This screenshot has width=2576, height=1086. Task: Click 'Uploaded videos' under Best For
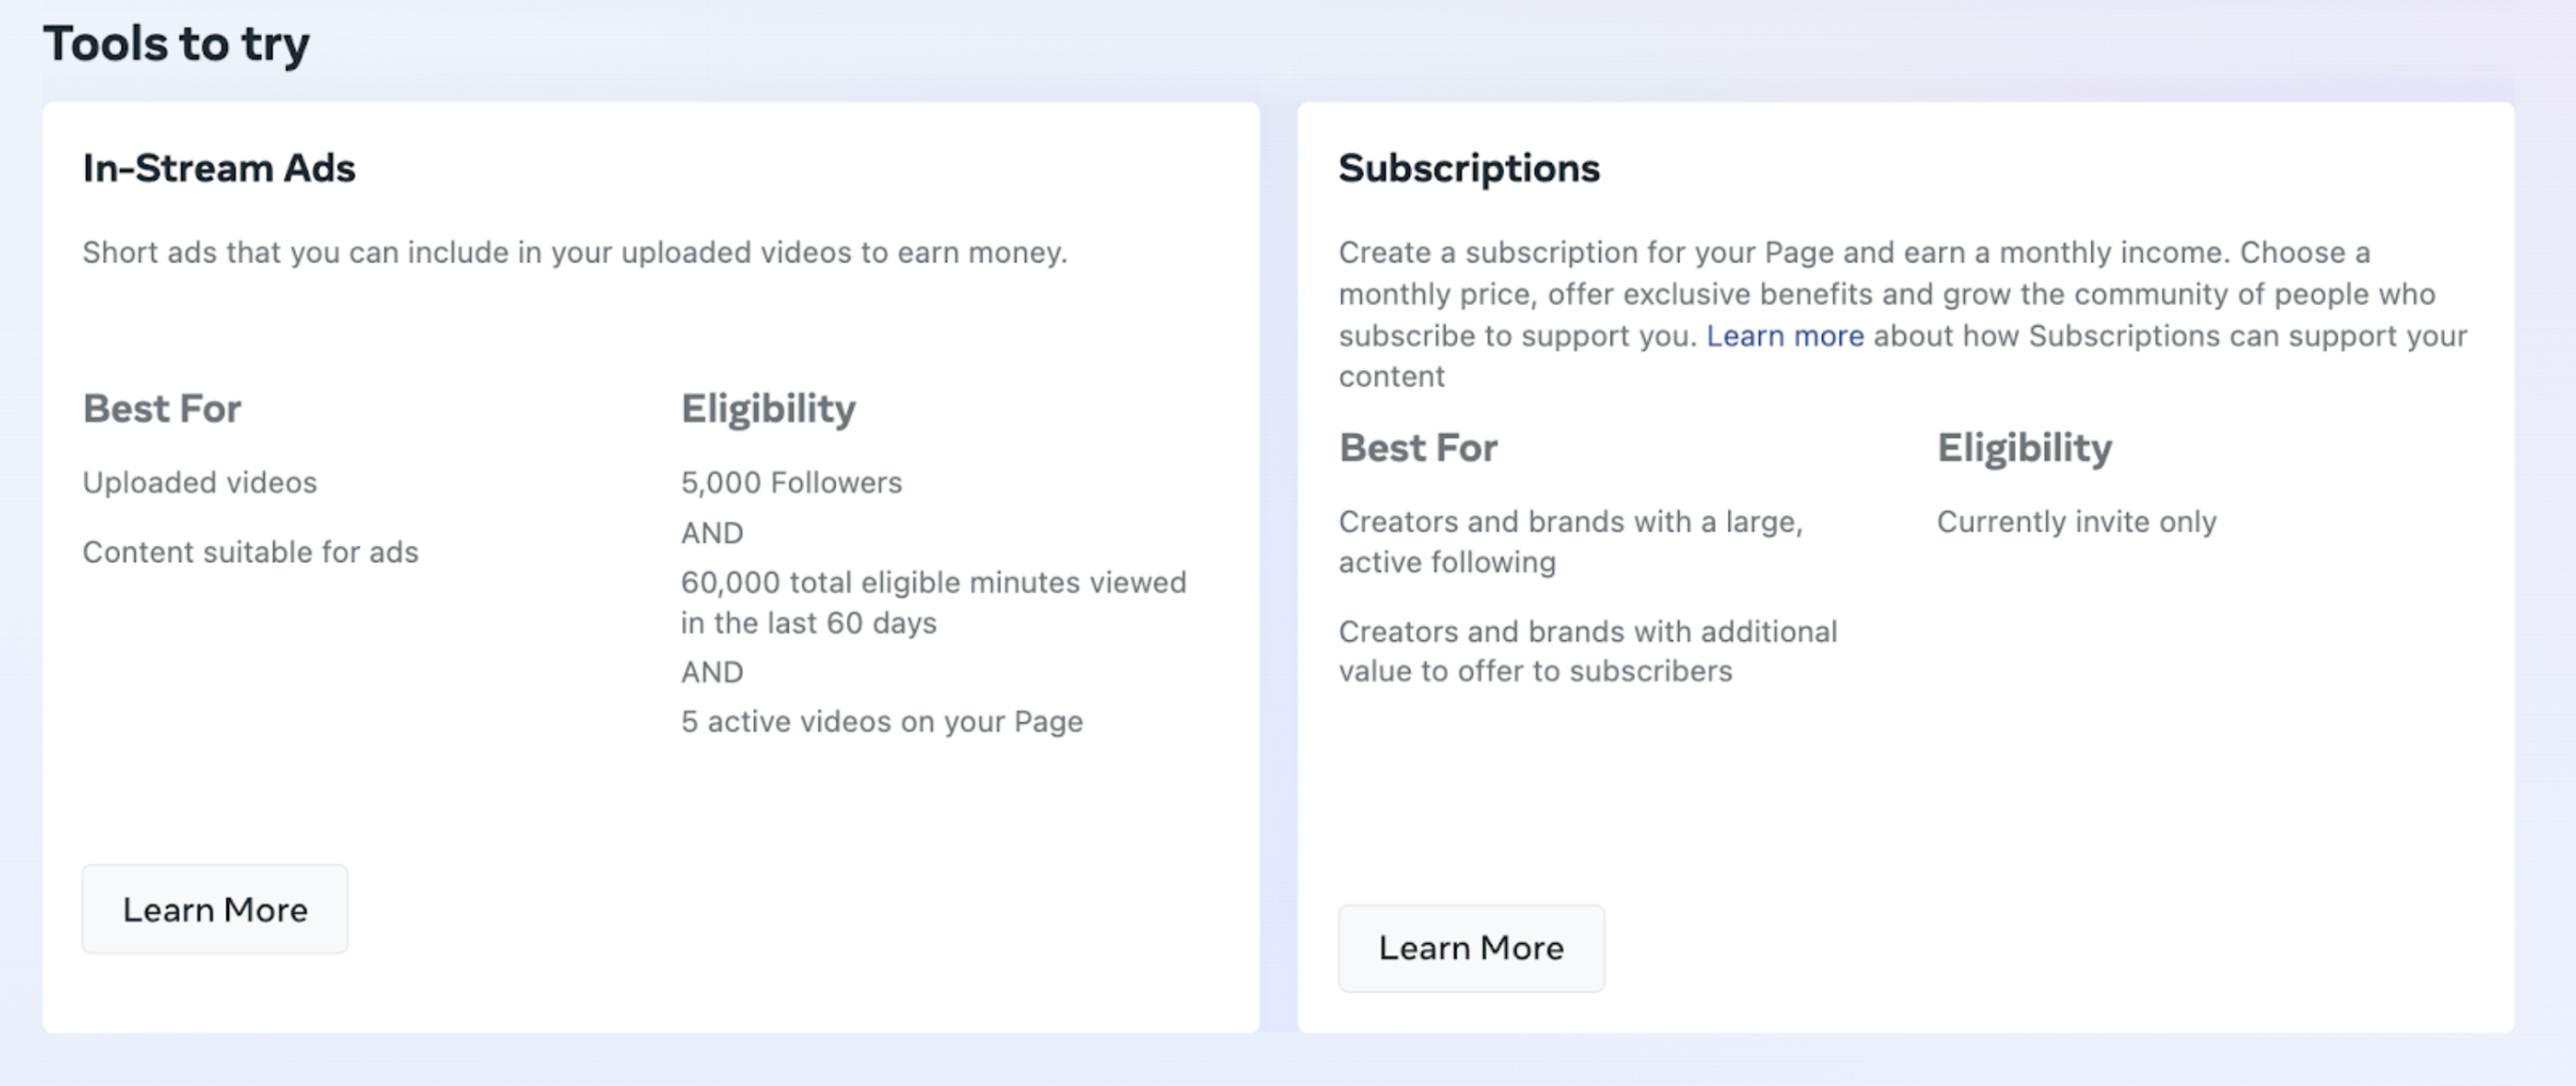[200, 483]
